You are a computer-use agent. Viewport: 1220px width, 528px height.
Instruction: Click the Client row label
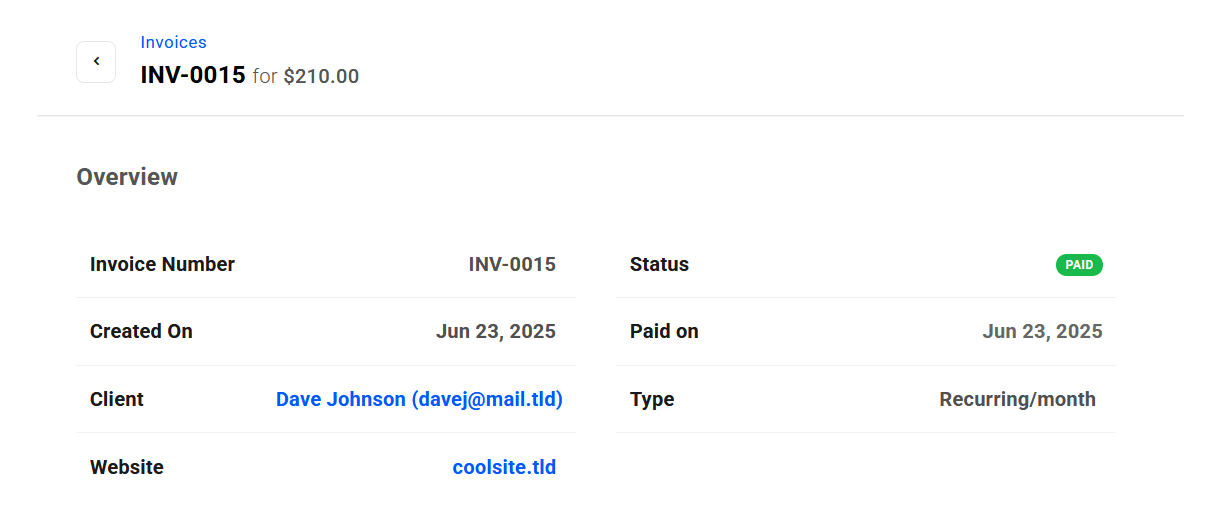pos(117,399)
